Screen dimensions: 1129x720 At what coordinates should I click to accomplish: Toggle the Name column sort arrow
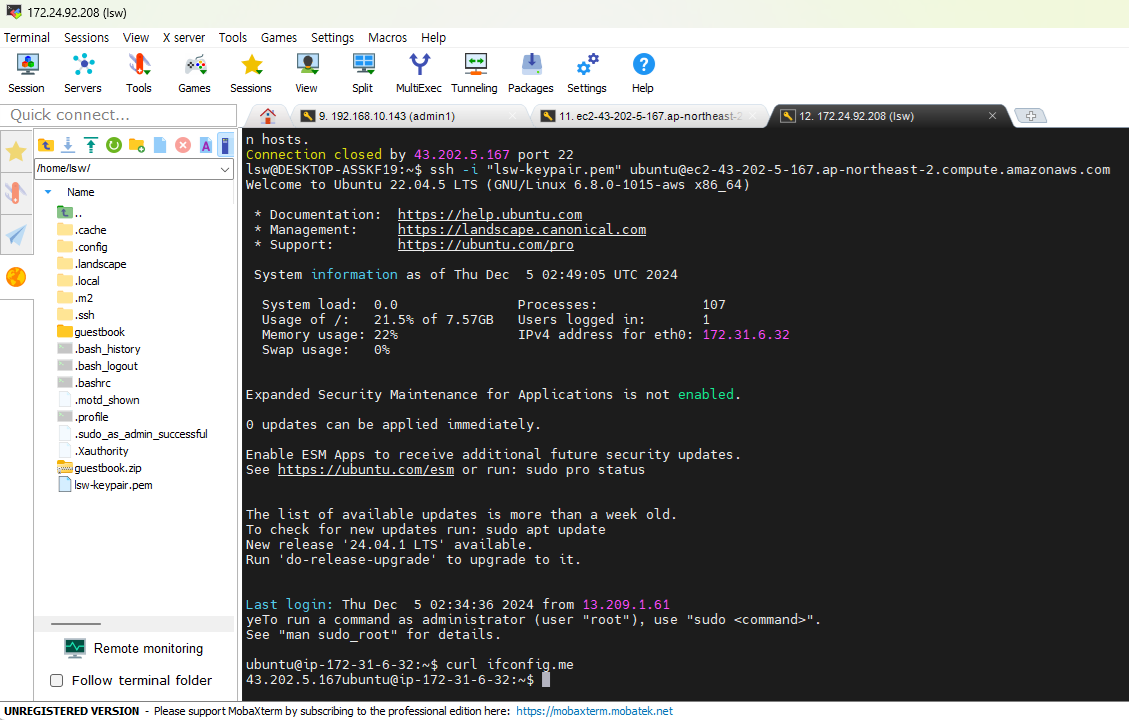click(48, 192)
